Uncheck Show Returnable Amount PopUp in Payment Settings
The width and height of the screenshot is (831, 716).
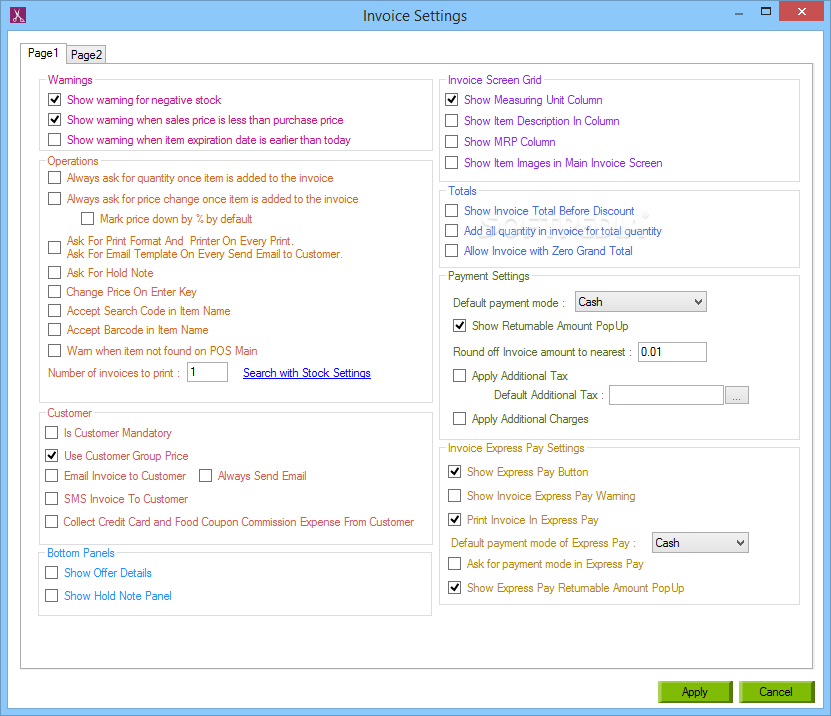point(460,326)
